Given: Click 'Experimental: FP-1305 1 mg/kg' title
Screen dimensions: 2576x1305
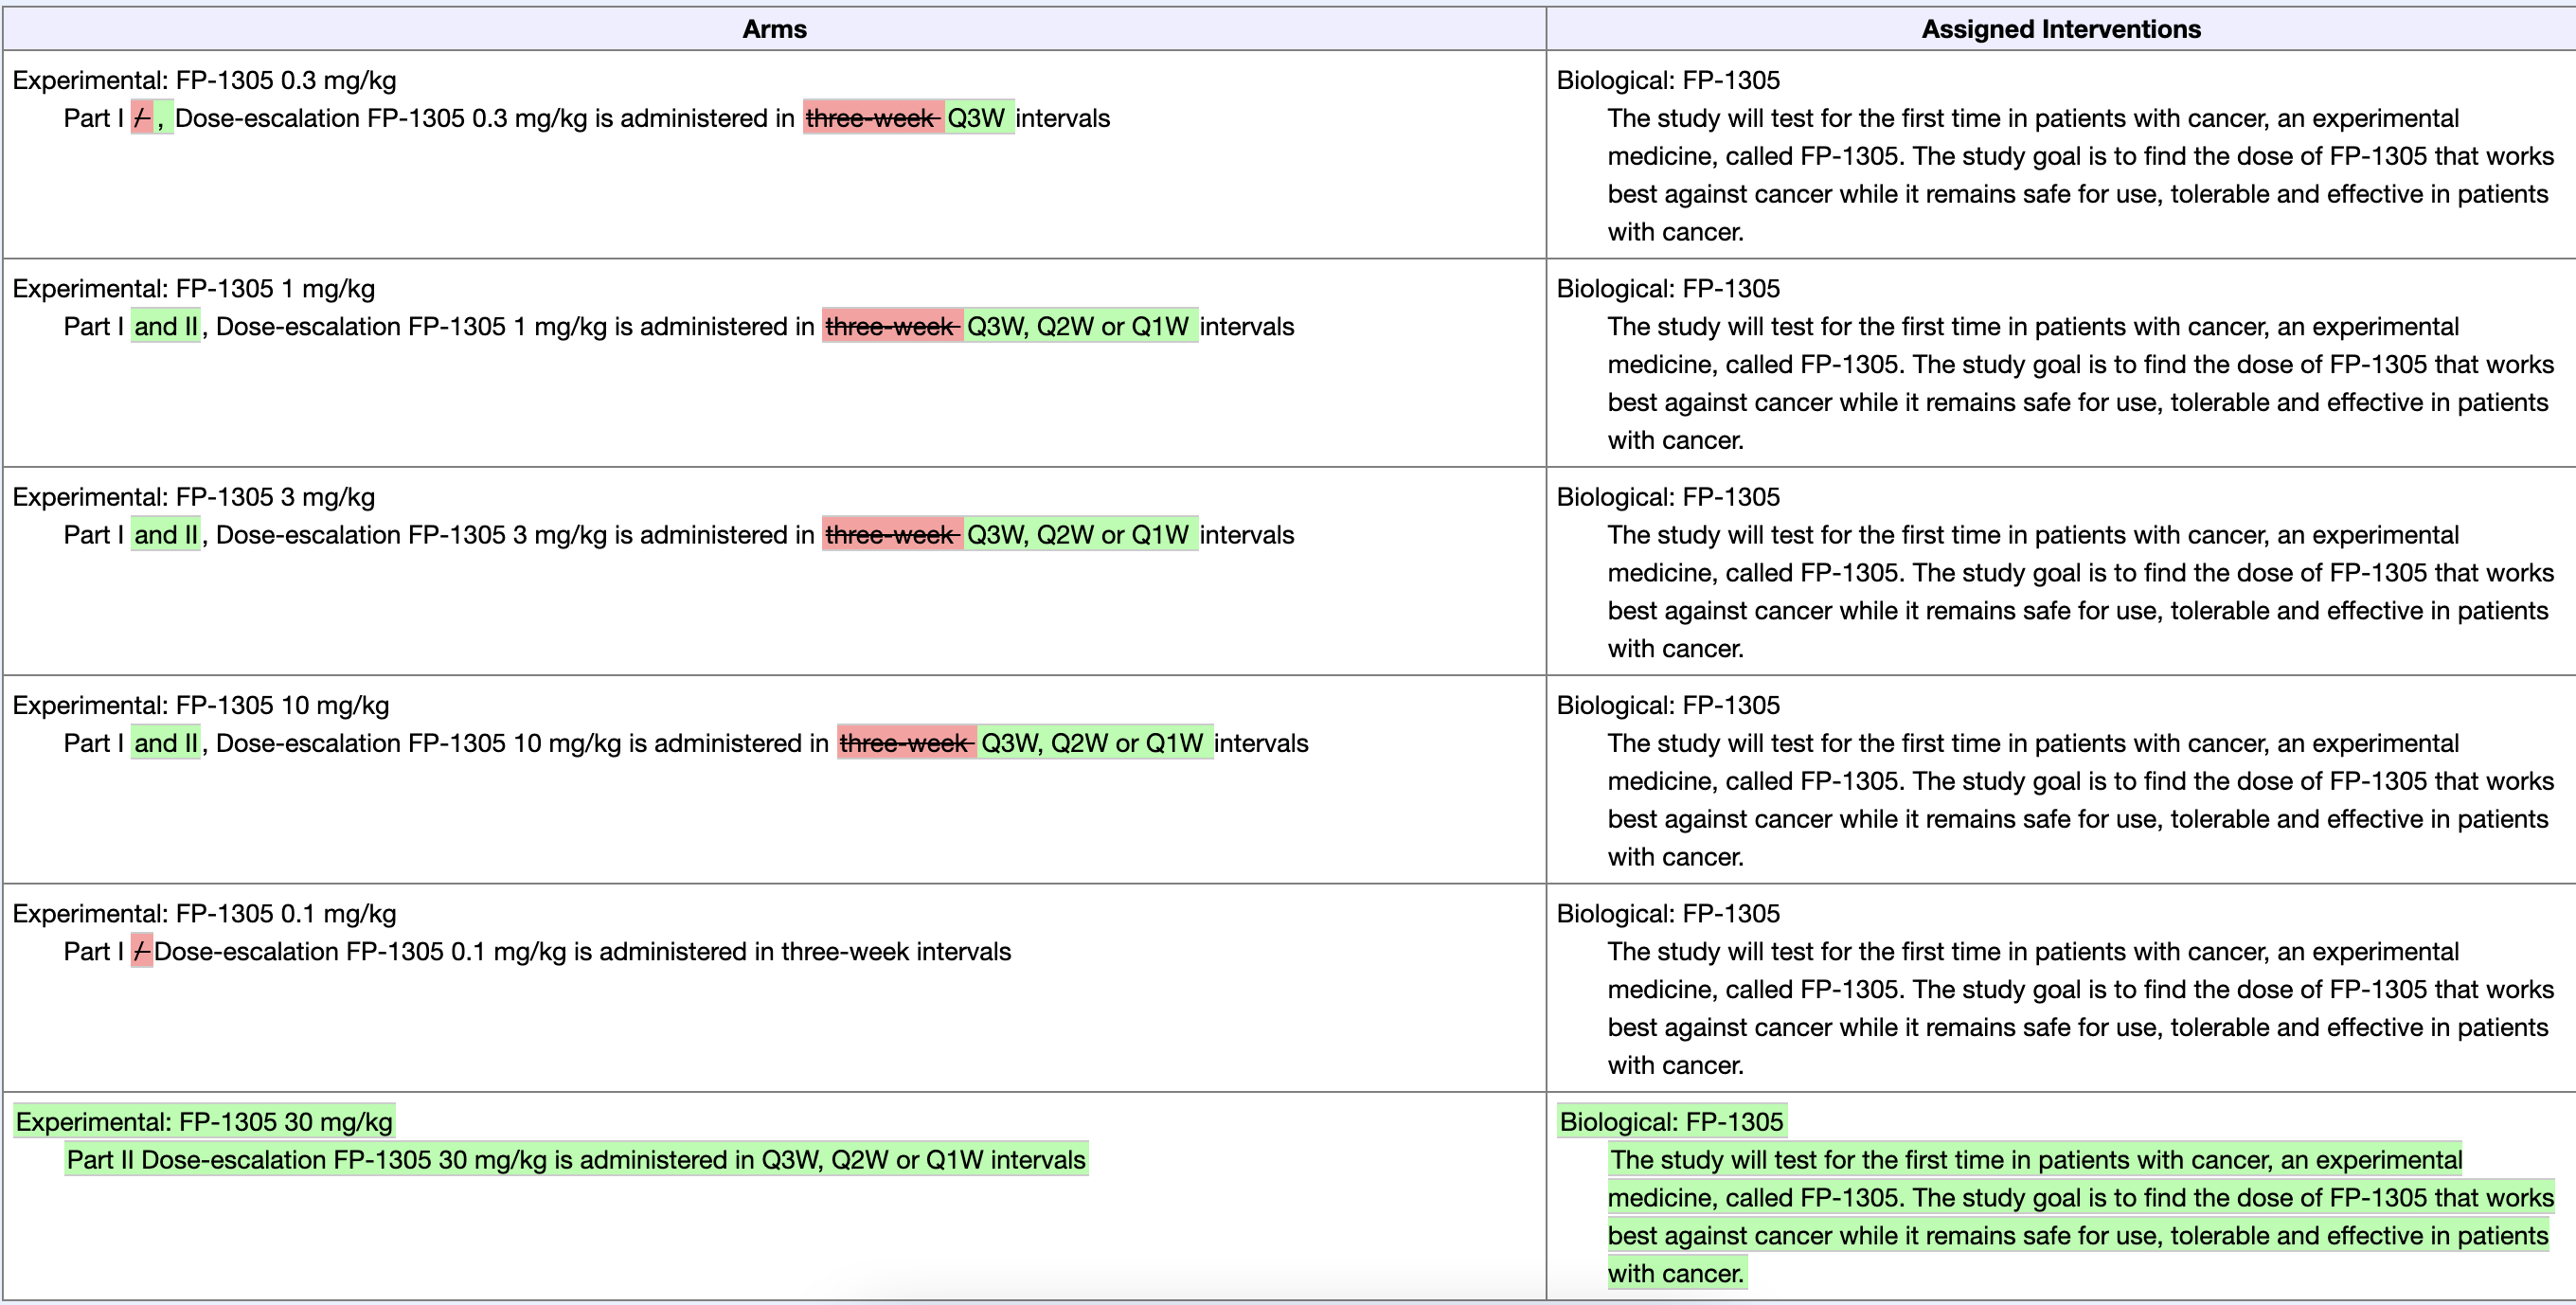Looking at the screenshot, I should click(194, 288).
